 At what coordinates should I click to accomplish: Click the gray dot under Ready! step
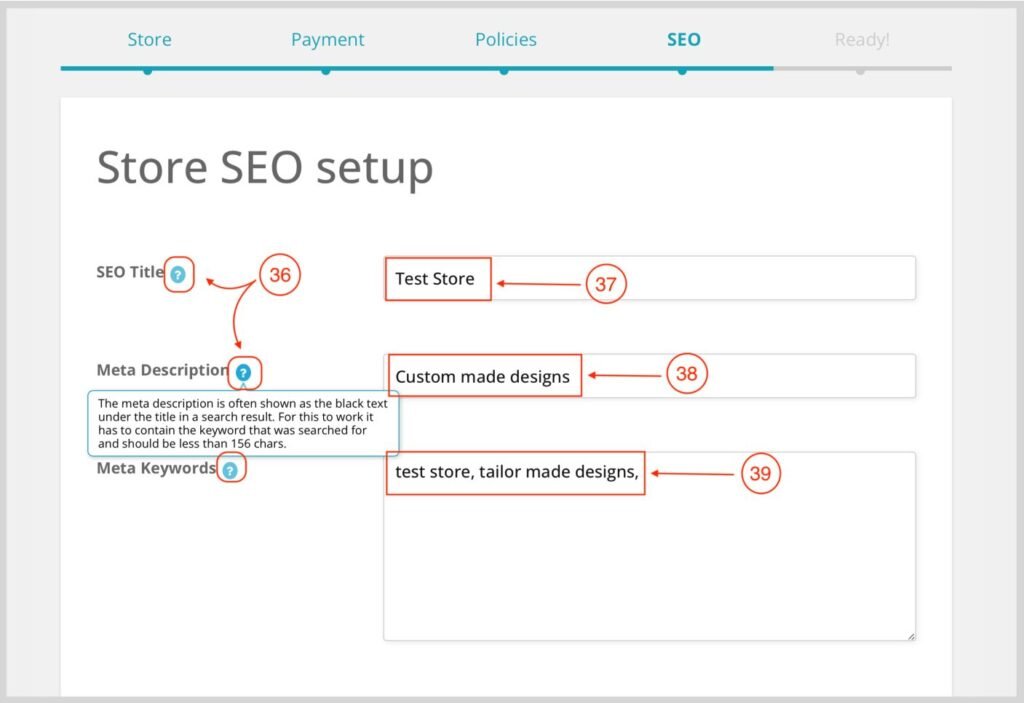pos(861,71)
